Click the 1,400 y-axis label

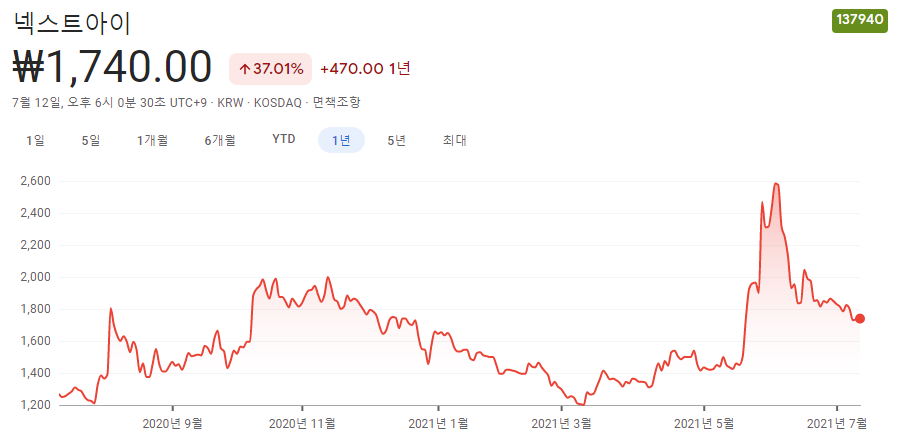[x=37, y=374]
